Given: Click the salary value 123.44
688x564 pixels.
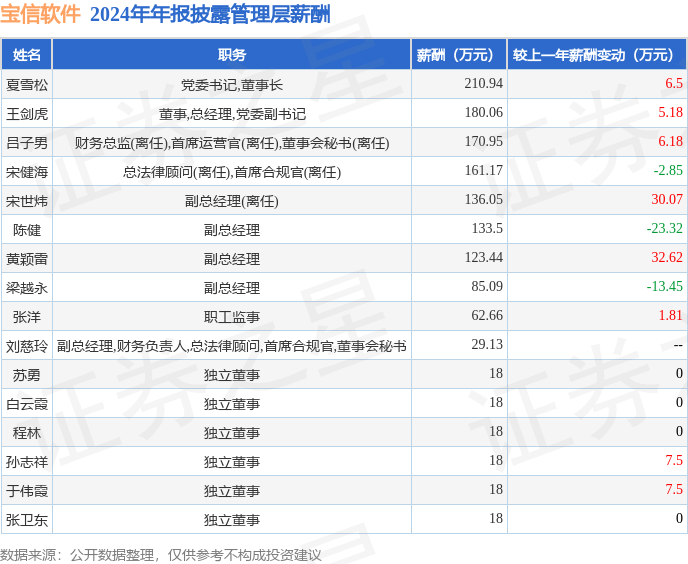Looking at the screenshot, I should point(484,257).
